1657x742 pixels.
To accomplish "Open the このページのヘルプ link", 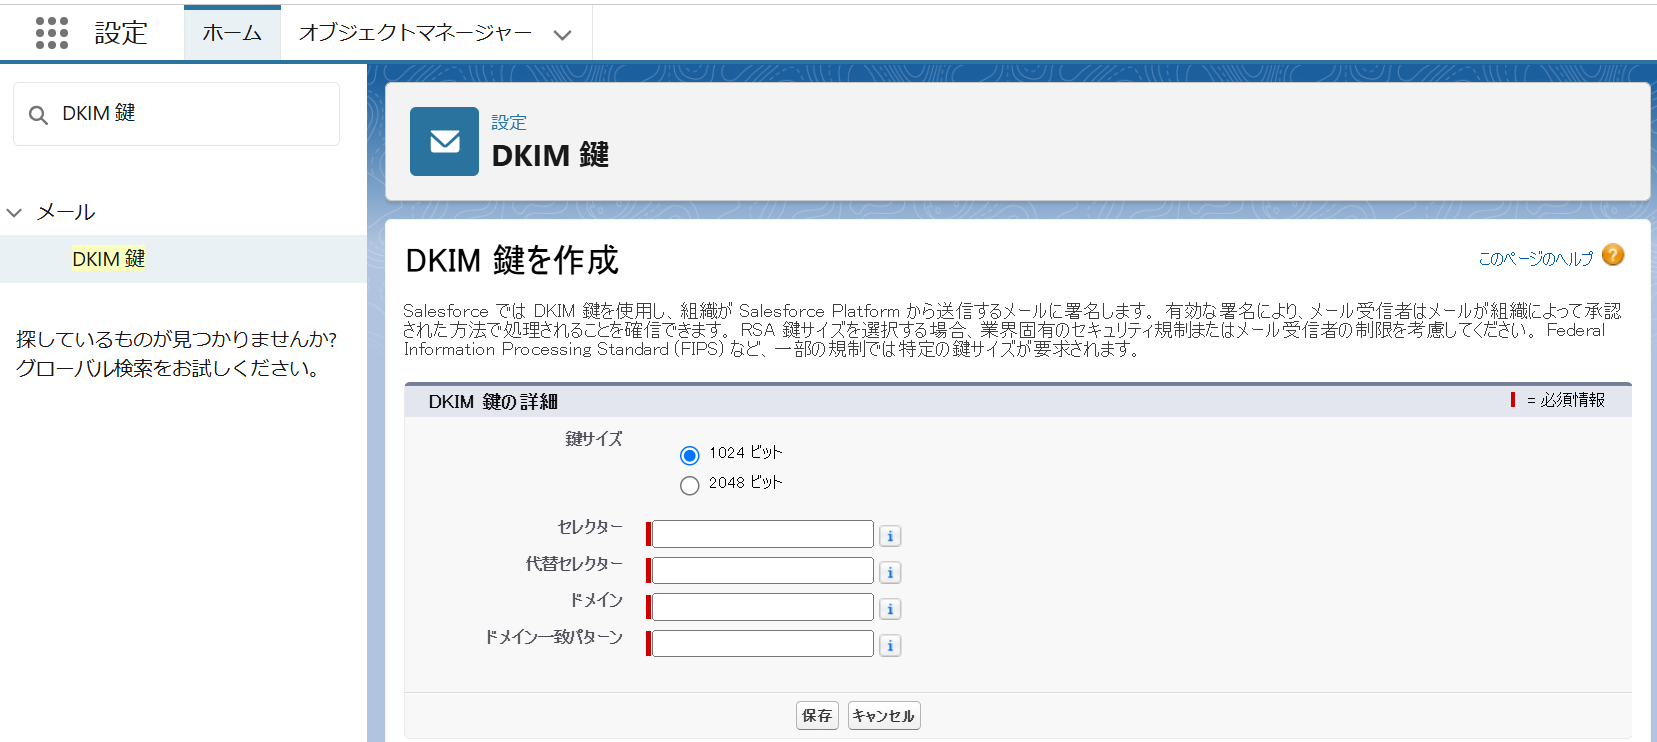I will tap(1535, 259).
